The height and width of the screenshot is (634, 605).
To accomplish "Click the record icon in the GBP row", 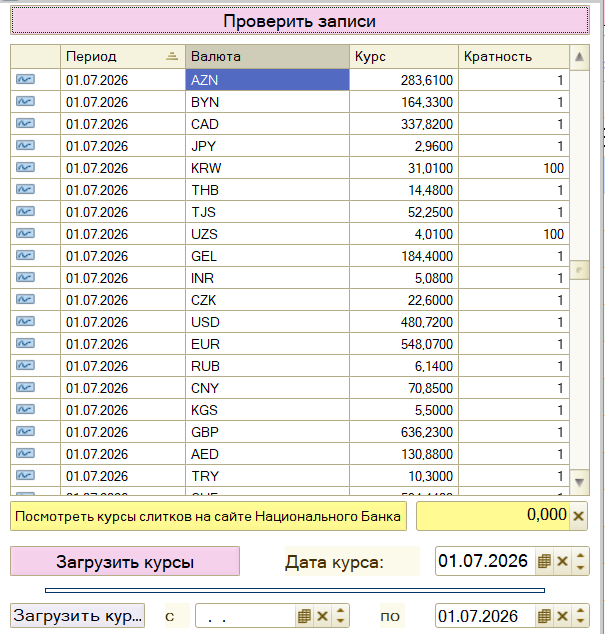I will click(x=25, y=431).
